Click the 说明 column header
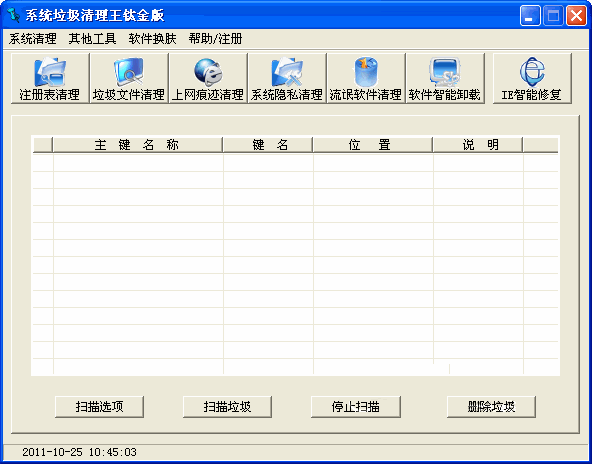 pyautogui.click(x=478, y=145)
